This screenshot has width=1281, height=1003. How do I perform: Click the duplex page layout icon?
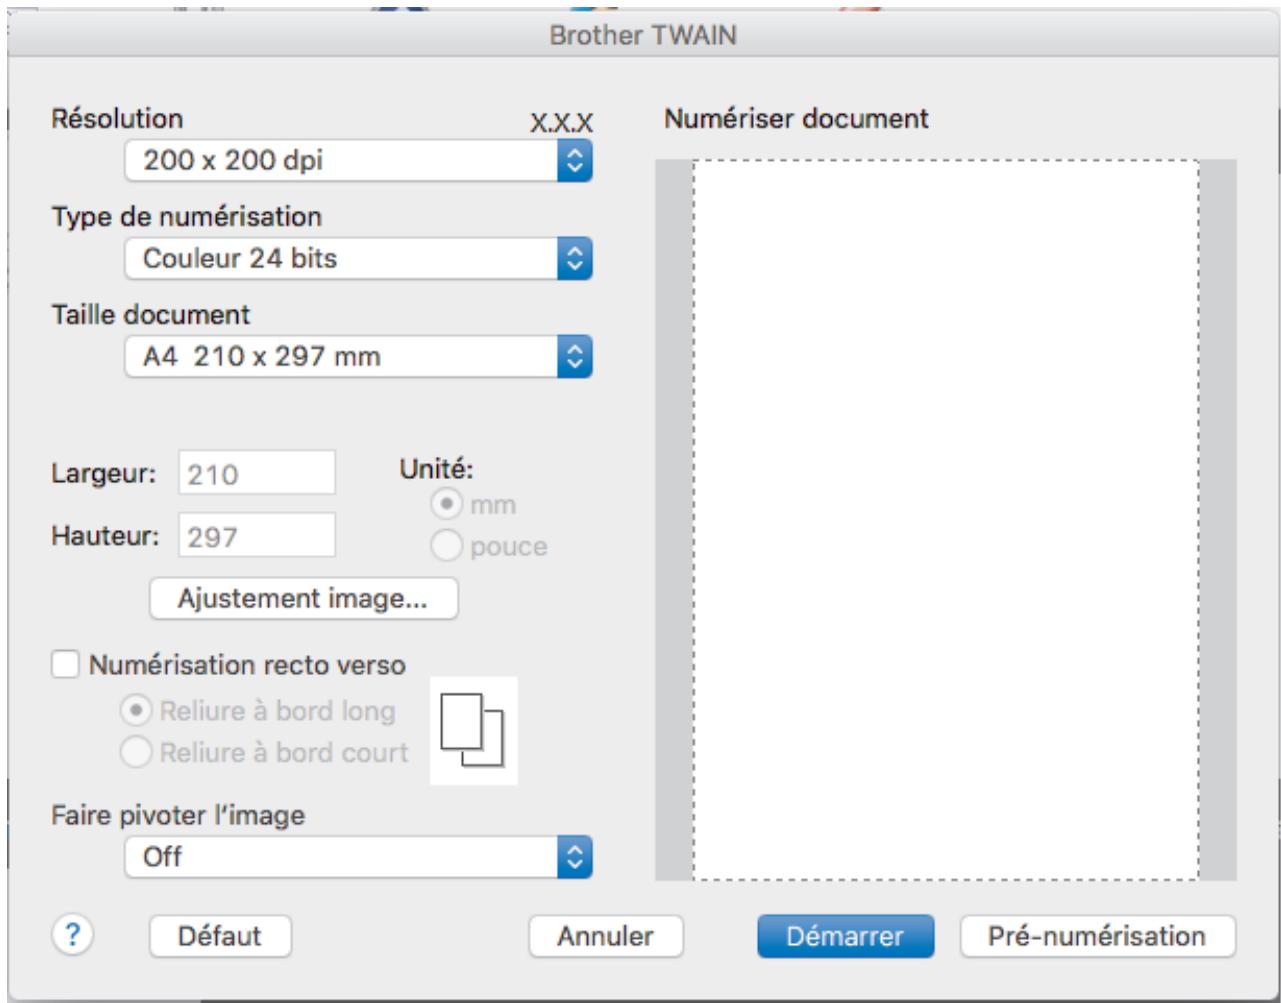point(474,731)
